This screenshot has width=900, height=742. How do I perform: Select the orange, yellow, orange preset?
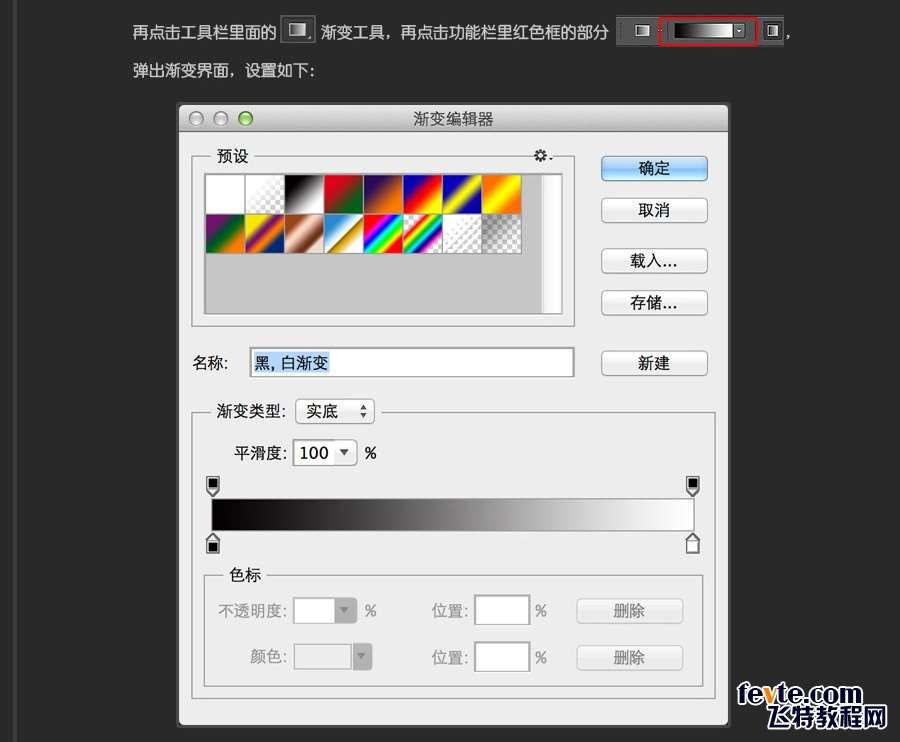(502, 195)
